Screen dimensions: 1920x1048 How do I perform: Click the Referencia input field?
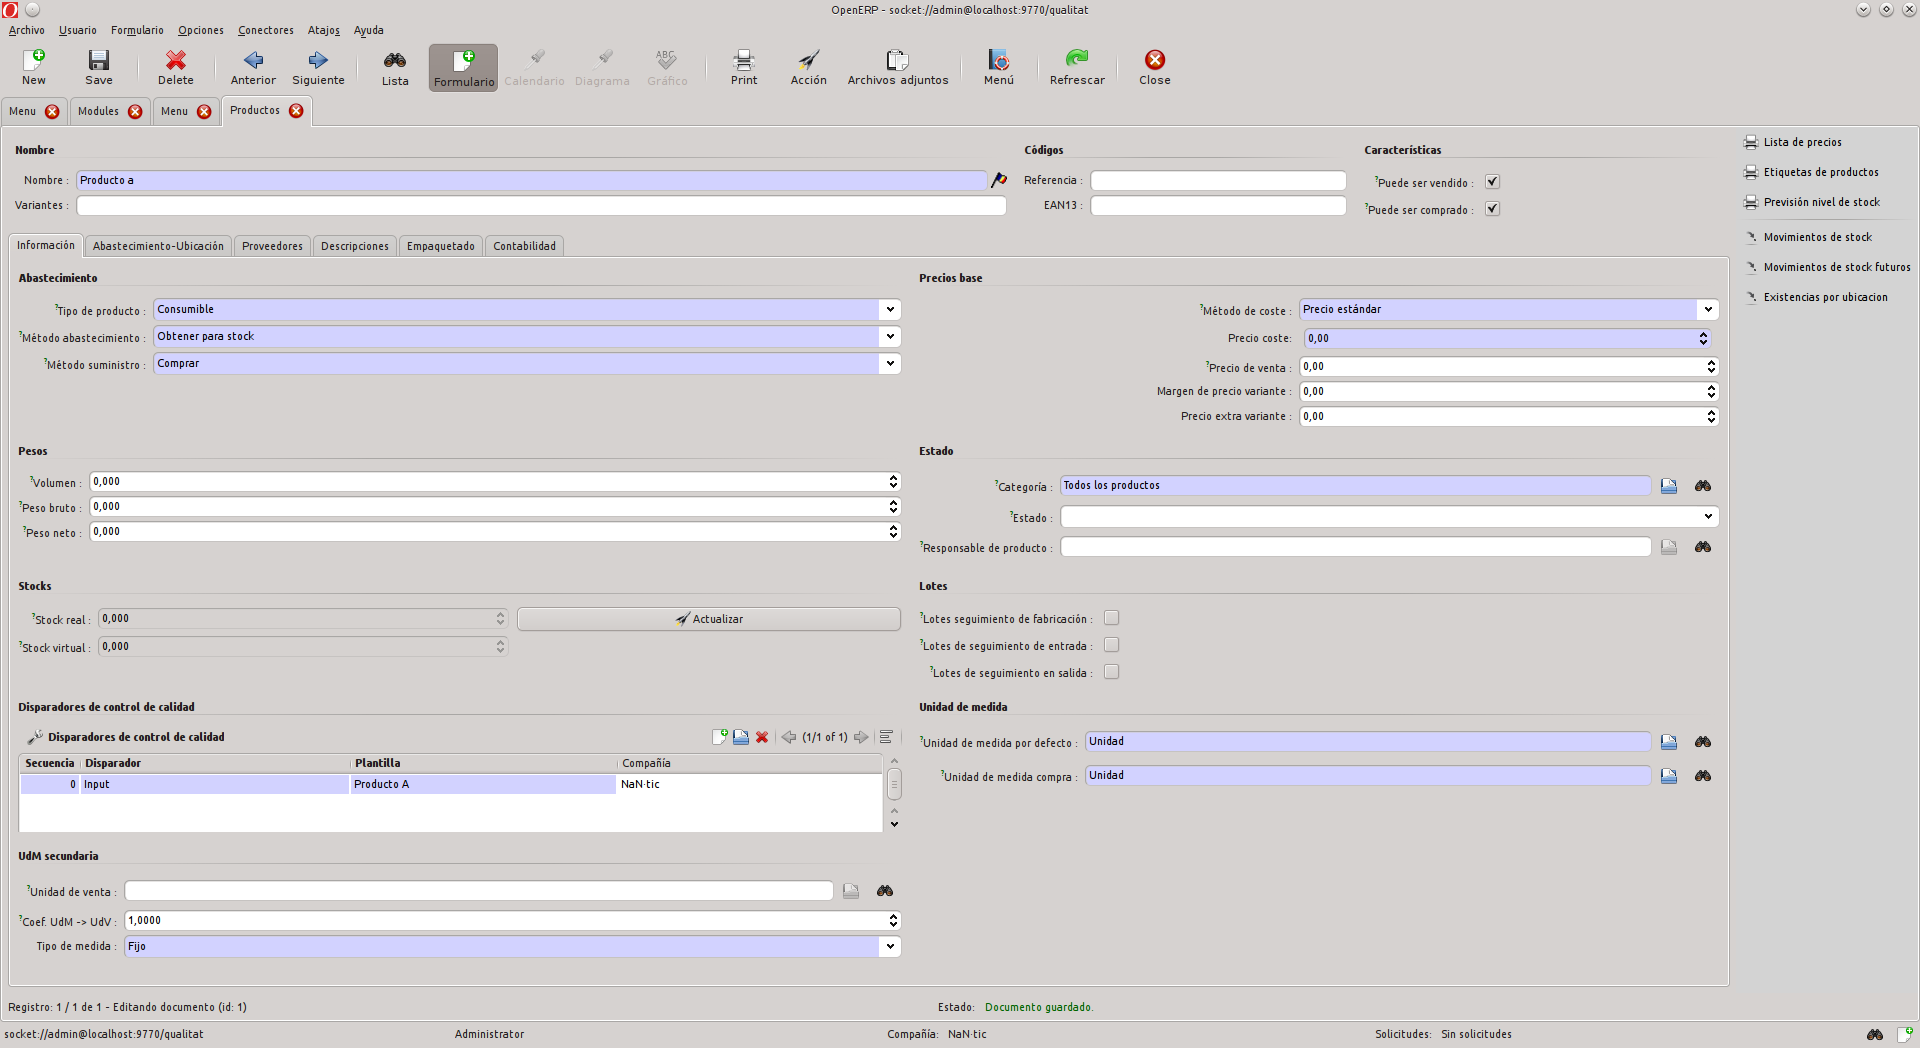tap(1218, 181)
